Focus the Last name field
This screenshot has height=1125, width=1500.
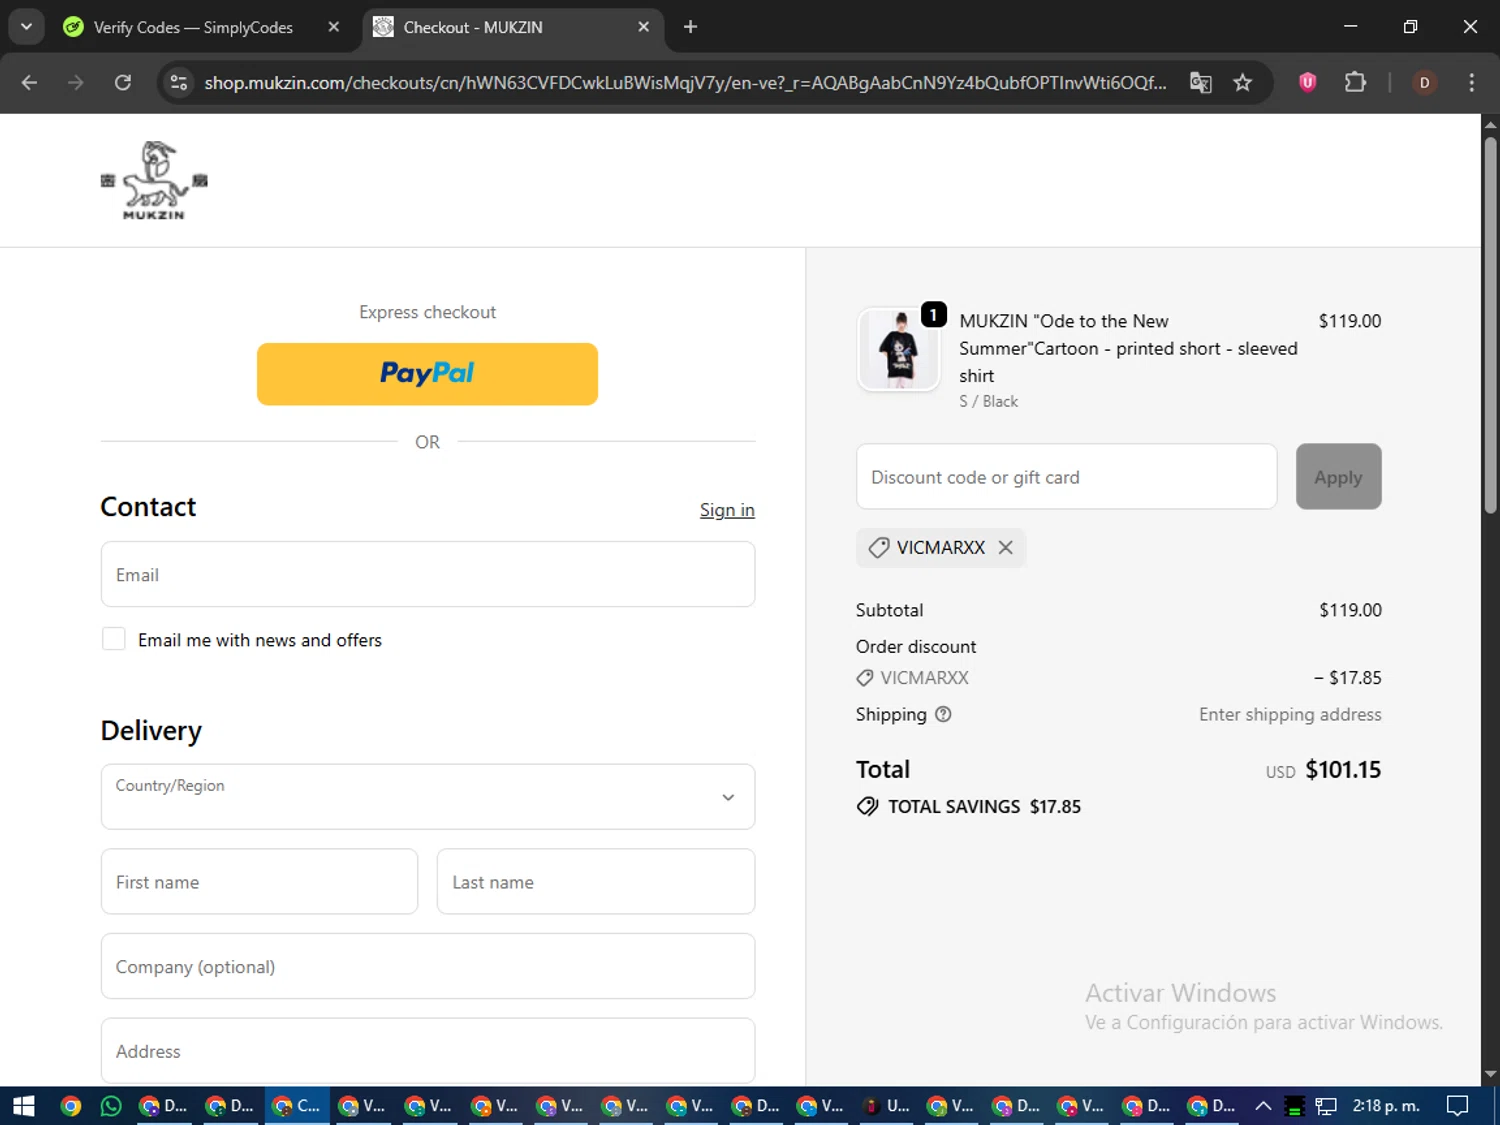point(596,882)
